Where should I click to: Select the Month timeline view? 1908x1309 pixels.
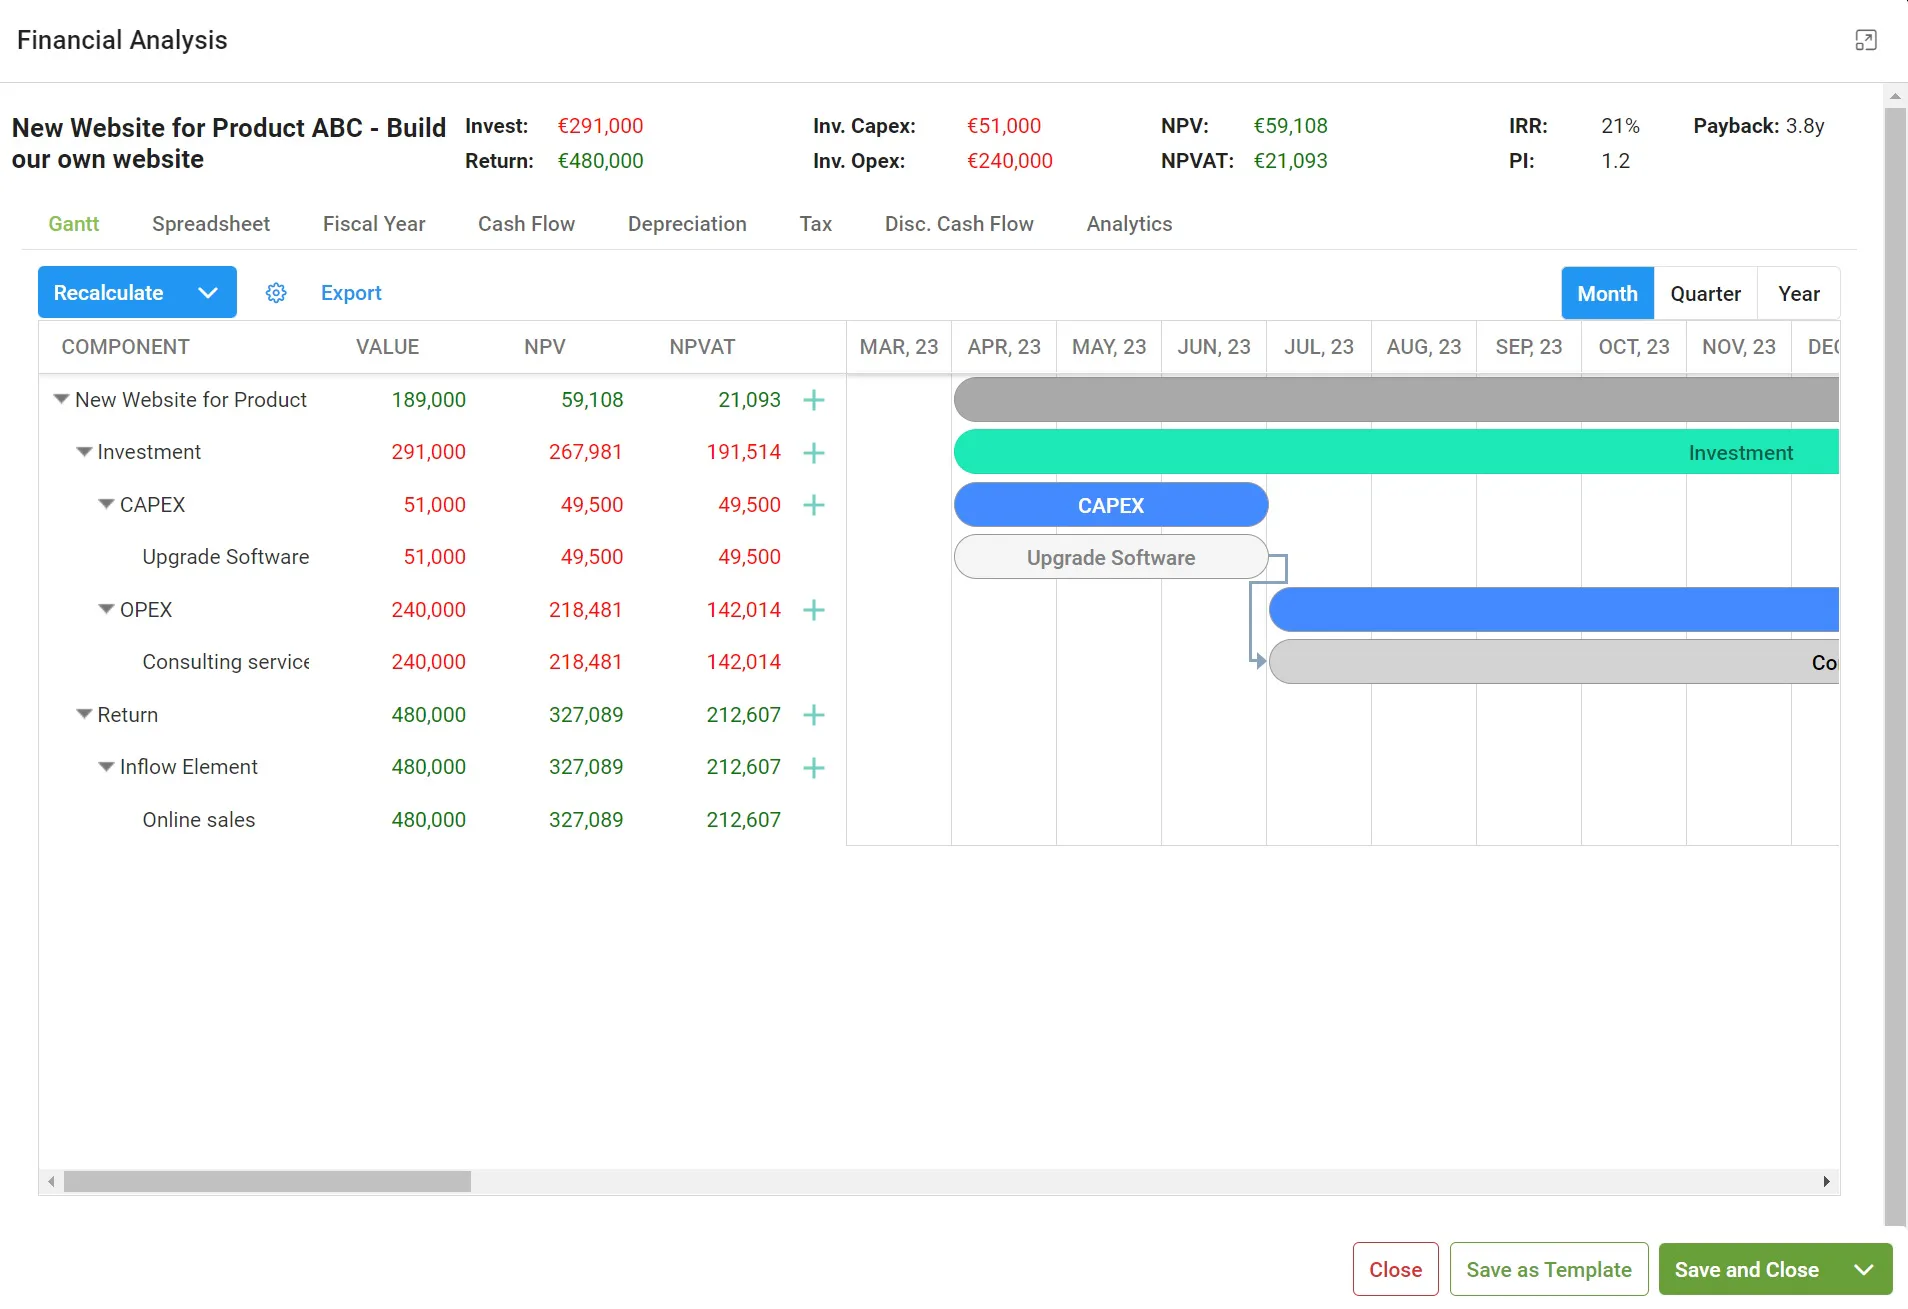[x=1607, y=293]
